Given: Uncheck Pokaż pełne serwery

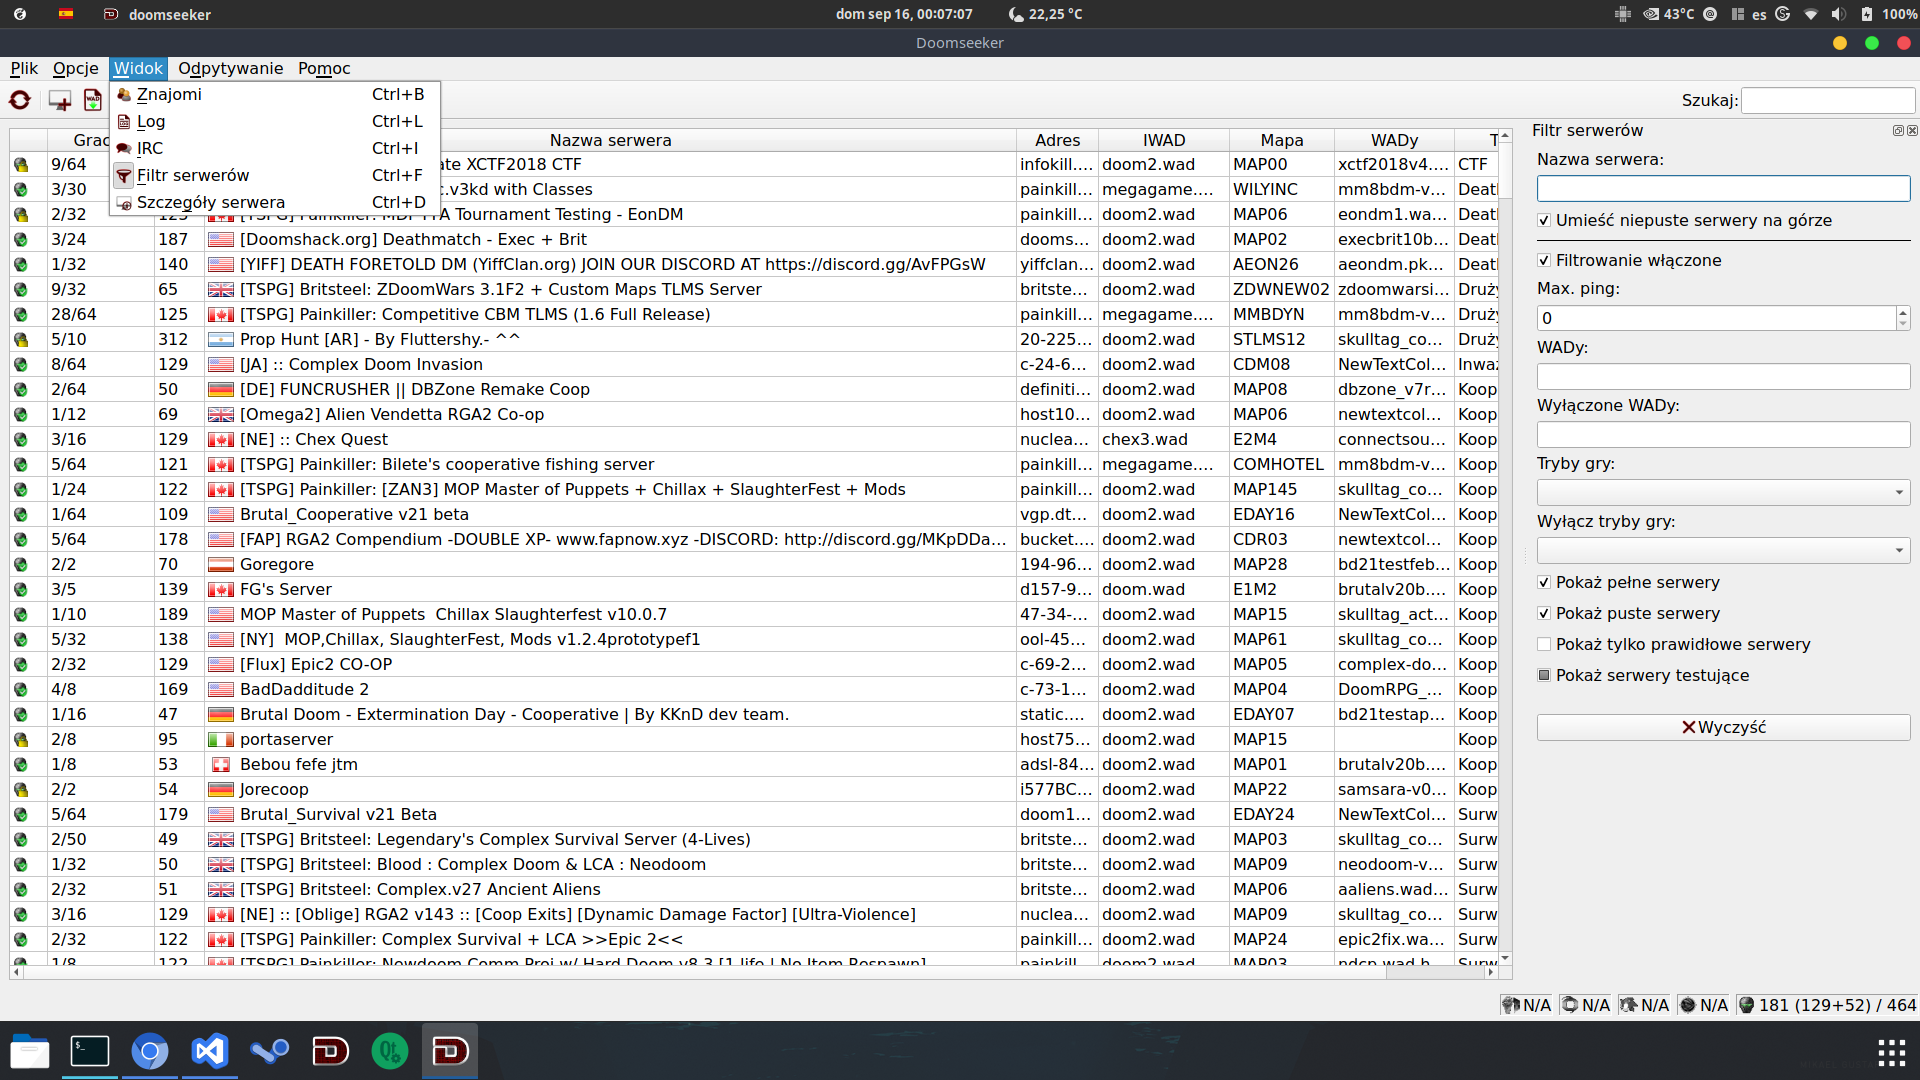Looking at the screenshot, I should coord(1544,582).
